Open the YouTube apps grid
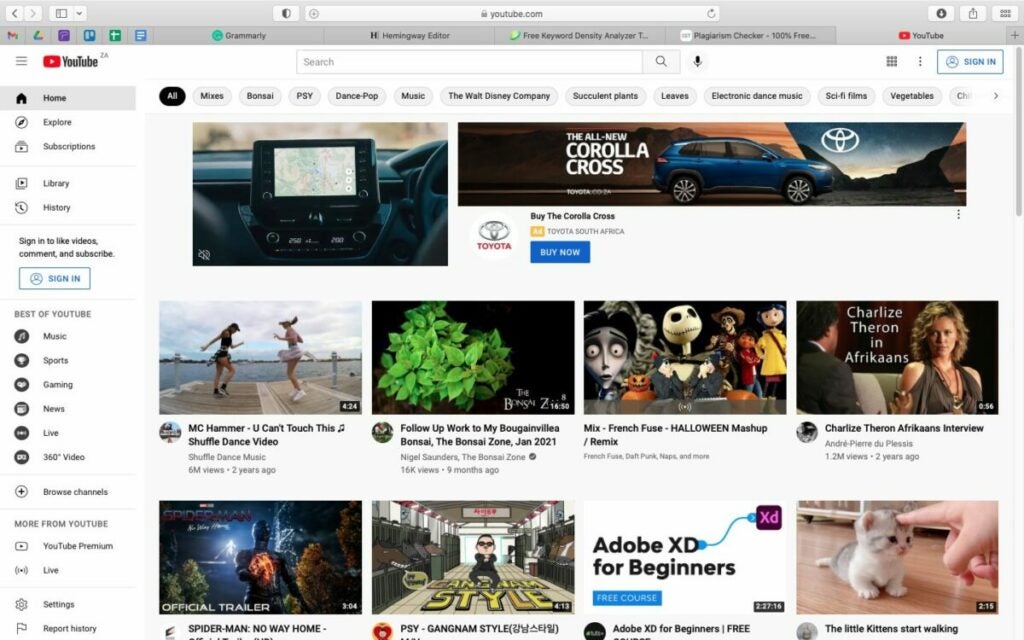 pos(891,61)
